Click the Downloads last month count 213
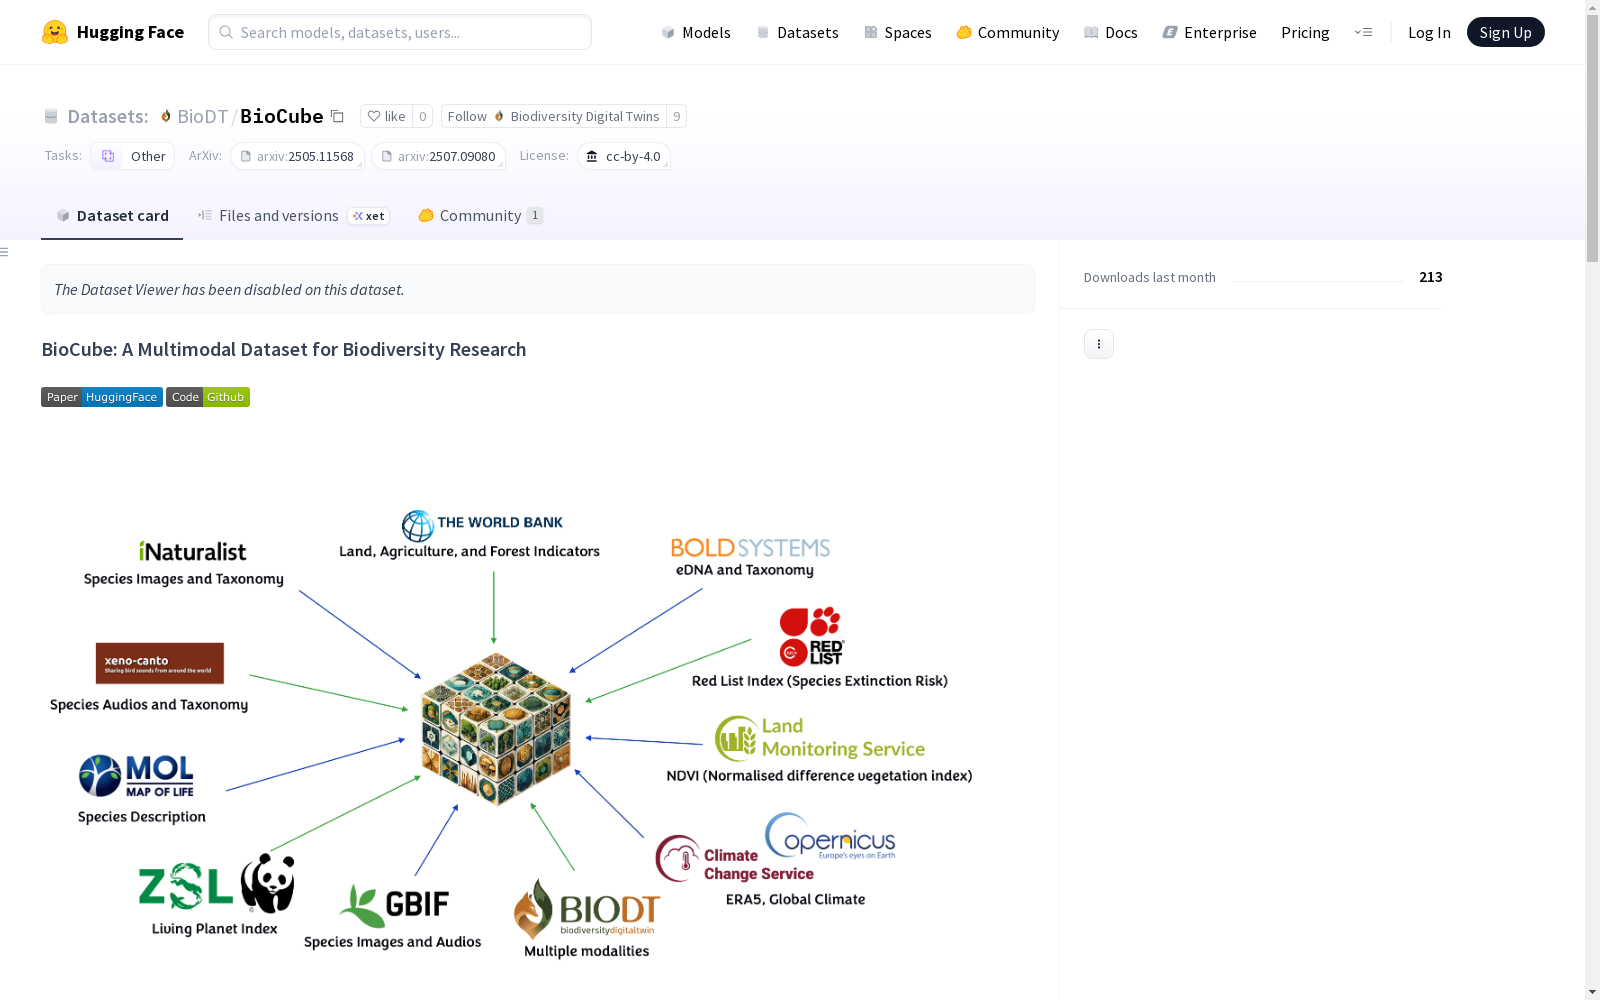 coord(1431,277)
